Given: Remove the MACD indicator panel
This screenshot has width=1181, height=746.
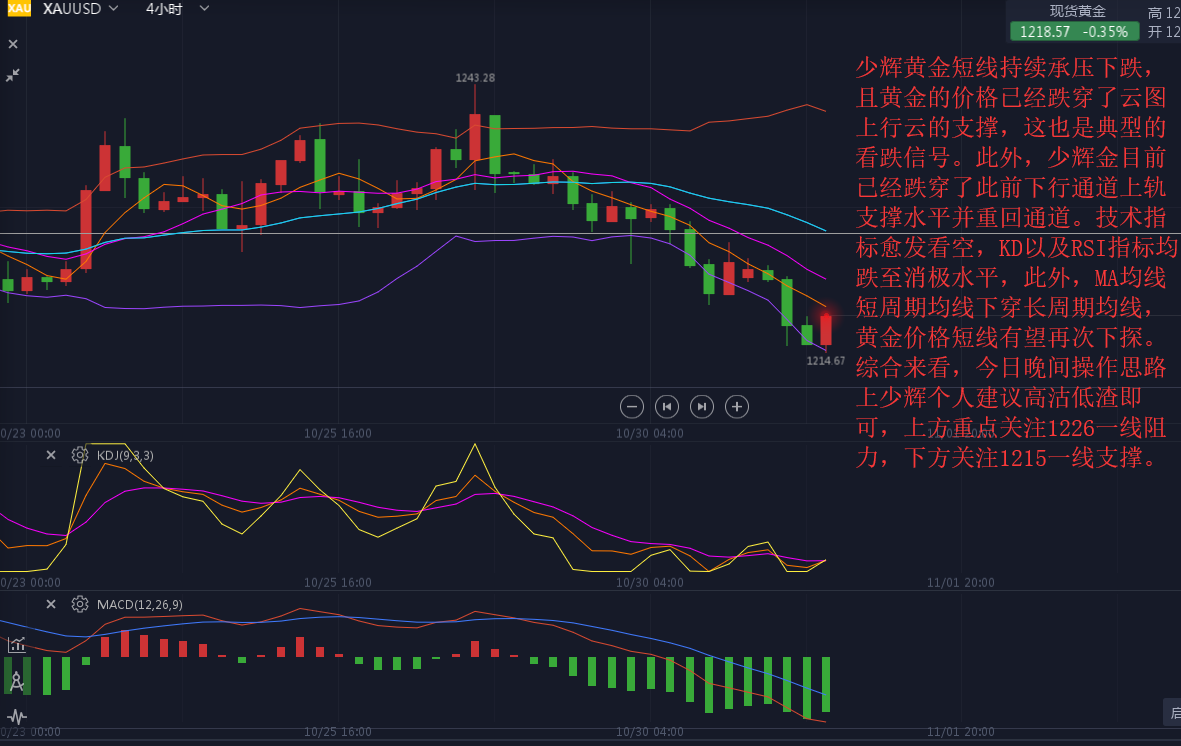Looking at the screenshot, I should [51, 604].
